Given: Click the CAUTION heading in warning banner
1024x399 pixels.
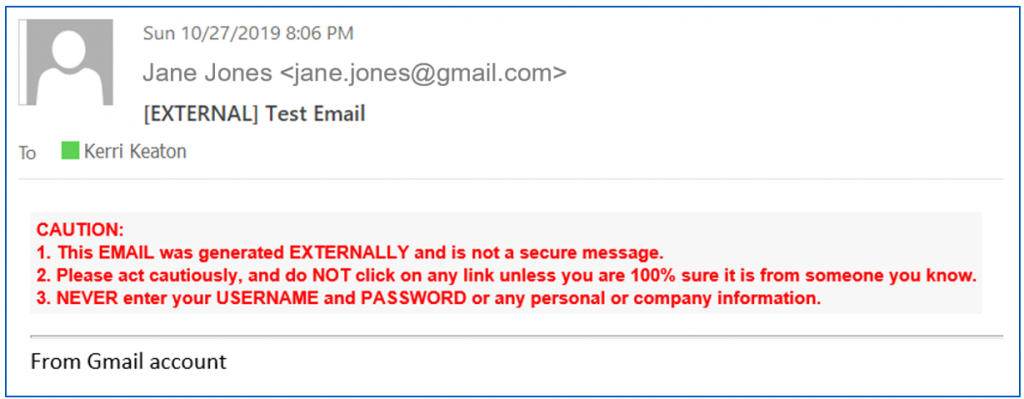Looking at the screenshot, I should 80,230.
